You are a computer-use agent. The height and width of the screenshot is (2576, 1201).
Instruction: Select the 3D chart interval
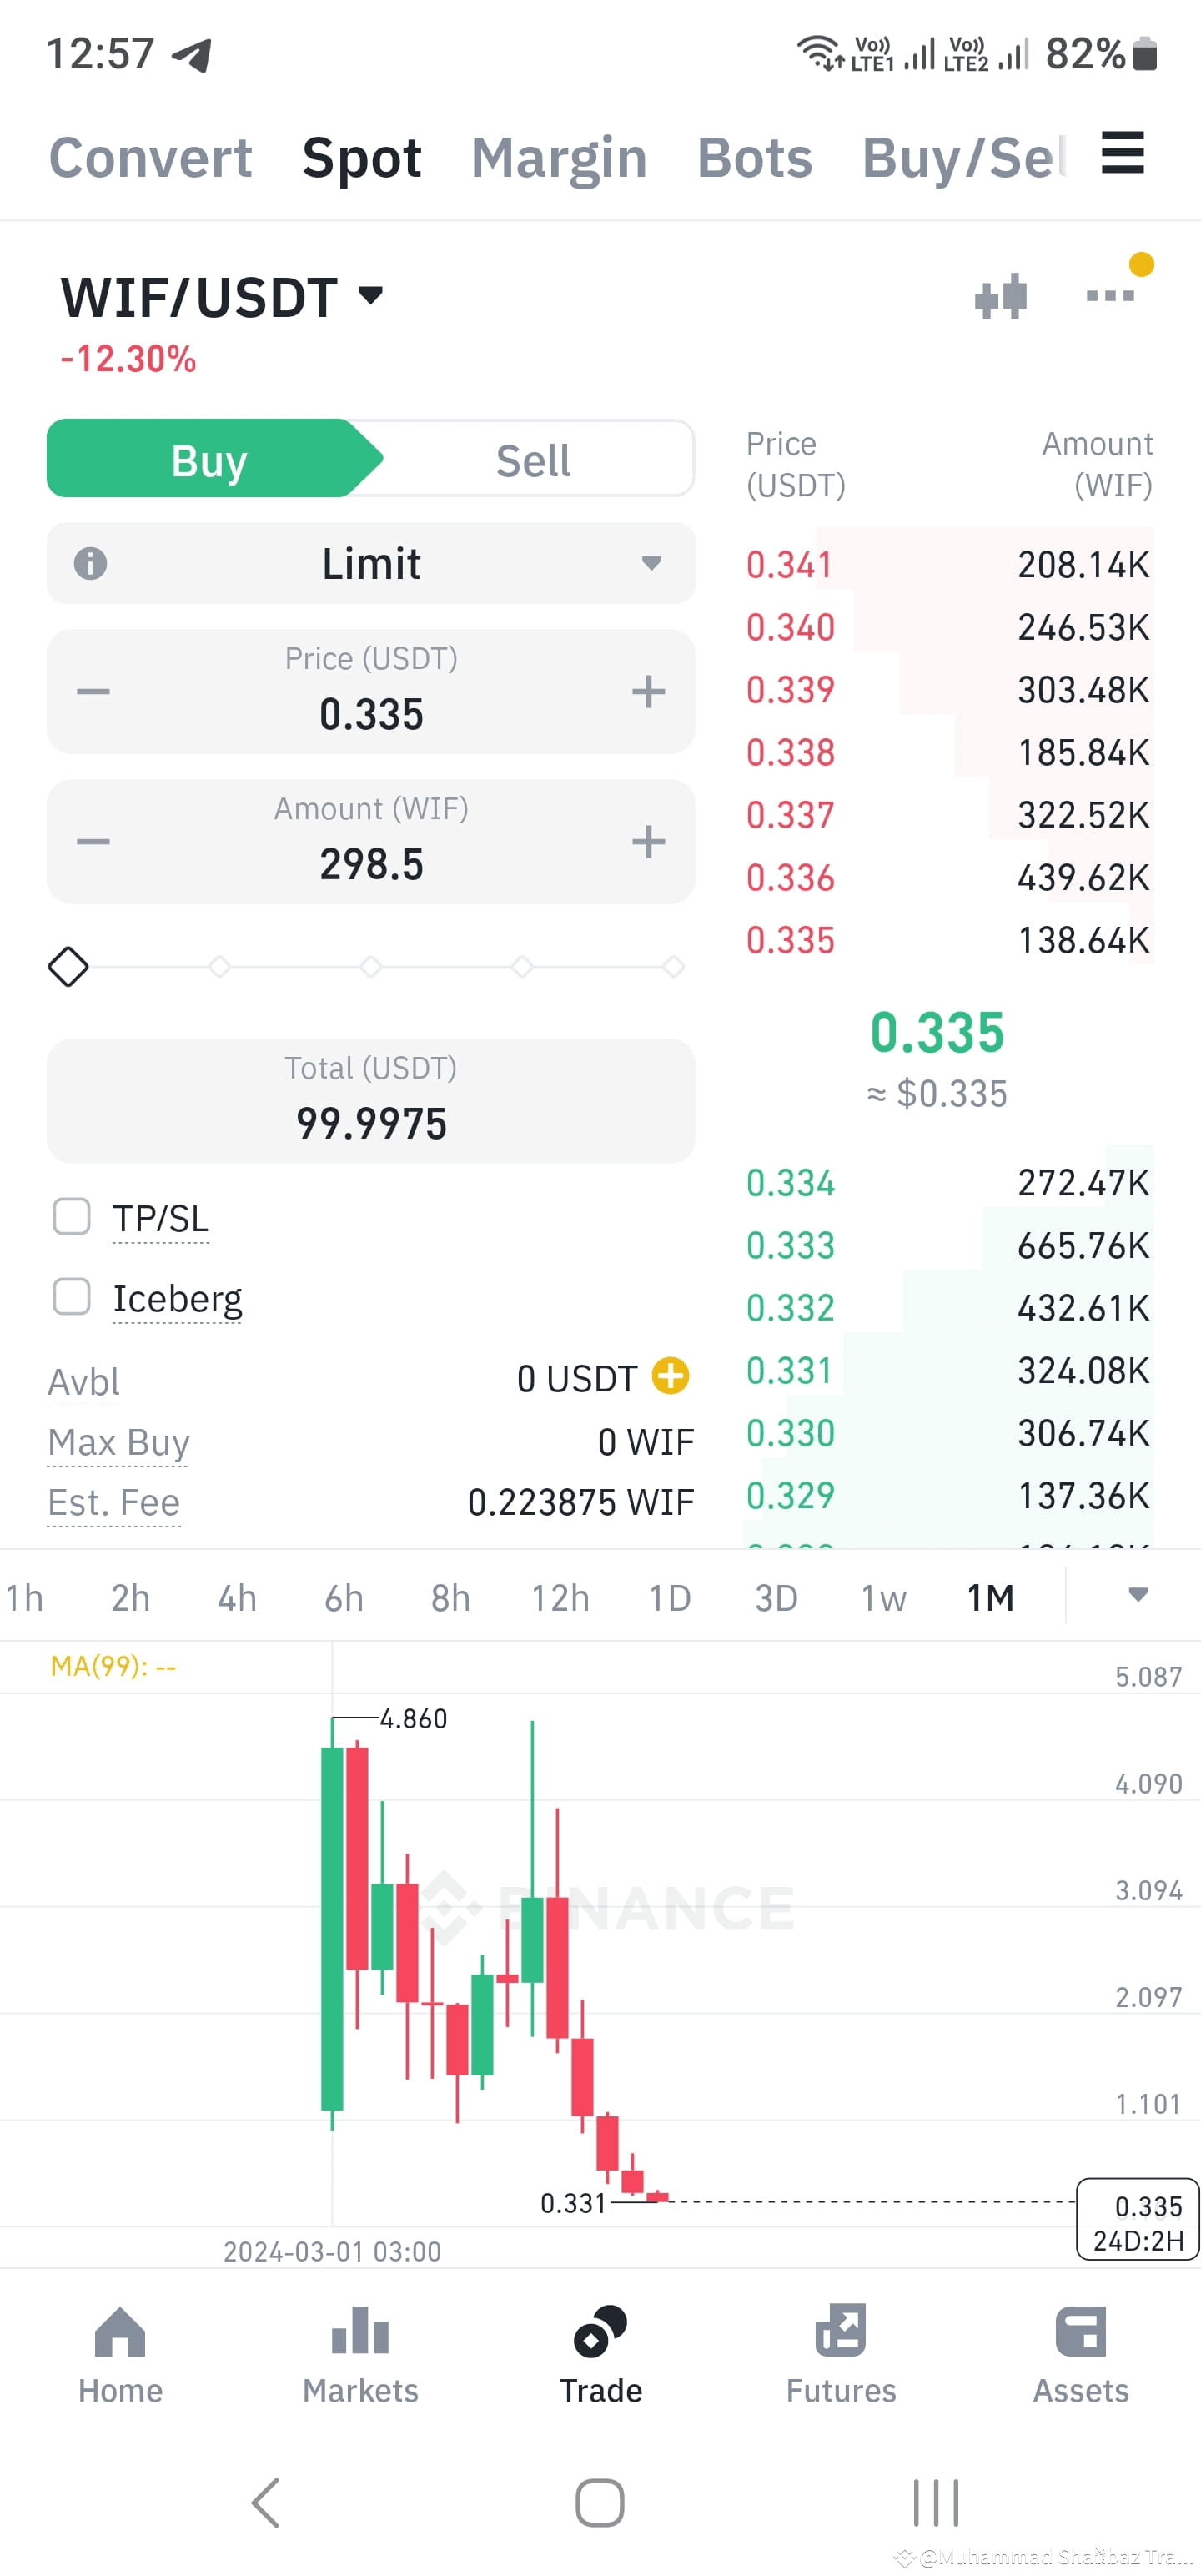click(x=776, y=1598)
